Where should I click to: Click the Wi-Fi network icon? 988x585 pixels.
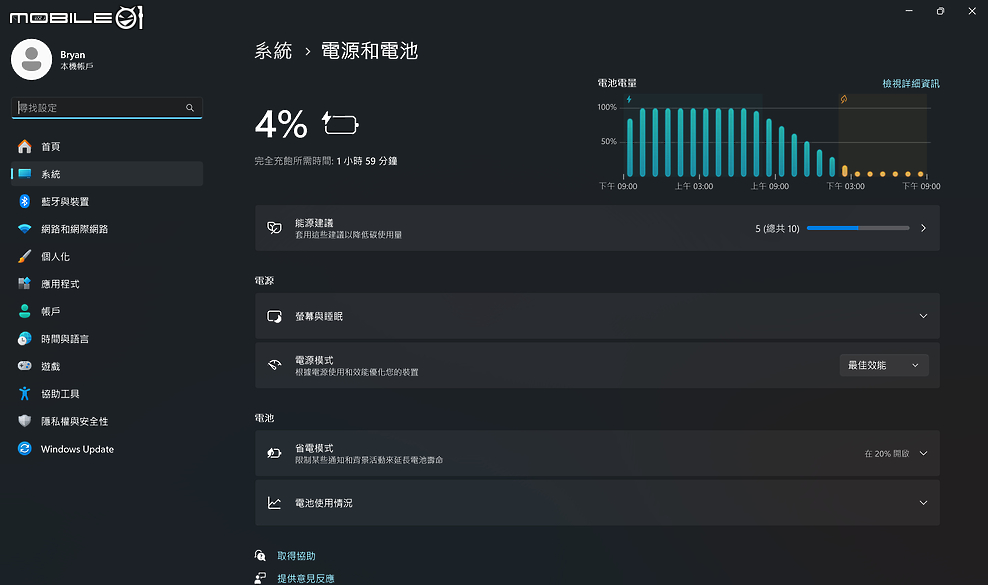click(25, 229)
